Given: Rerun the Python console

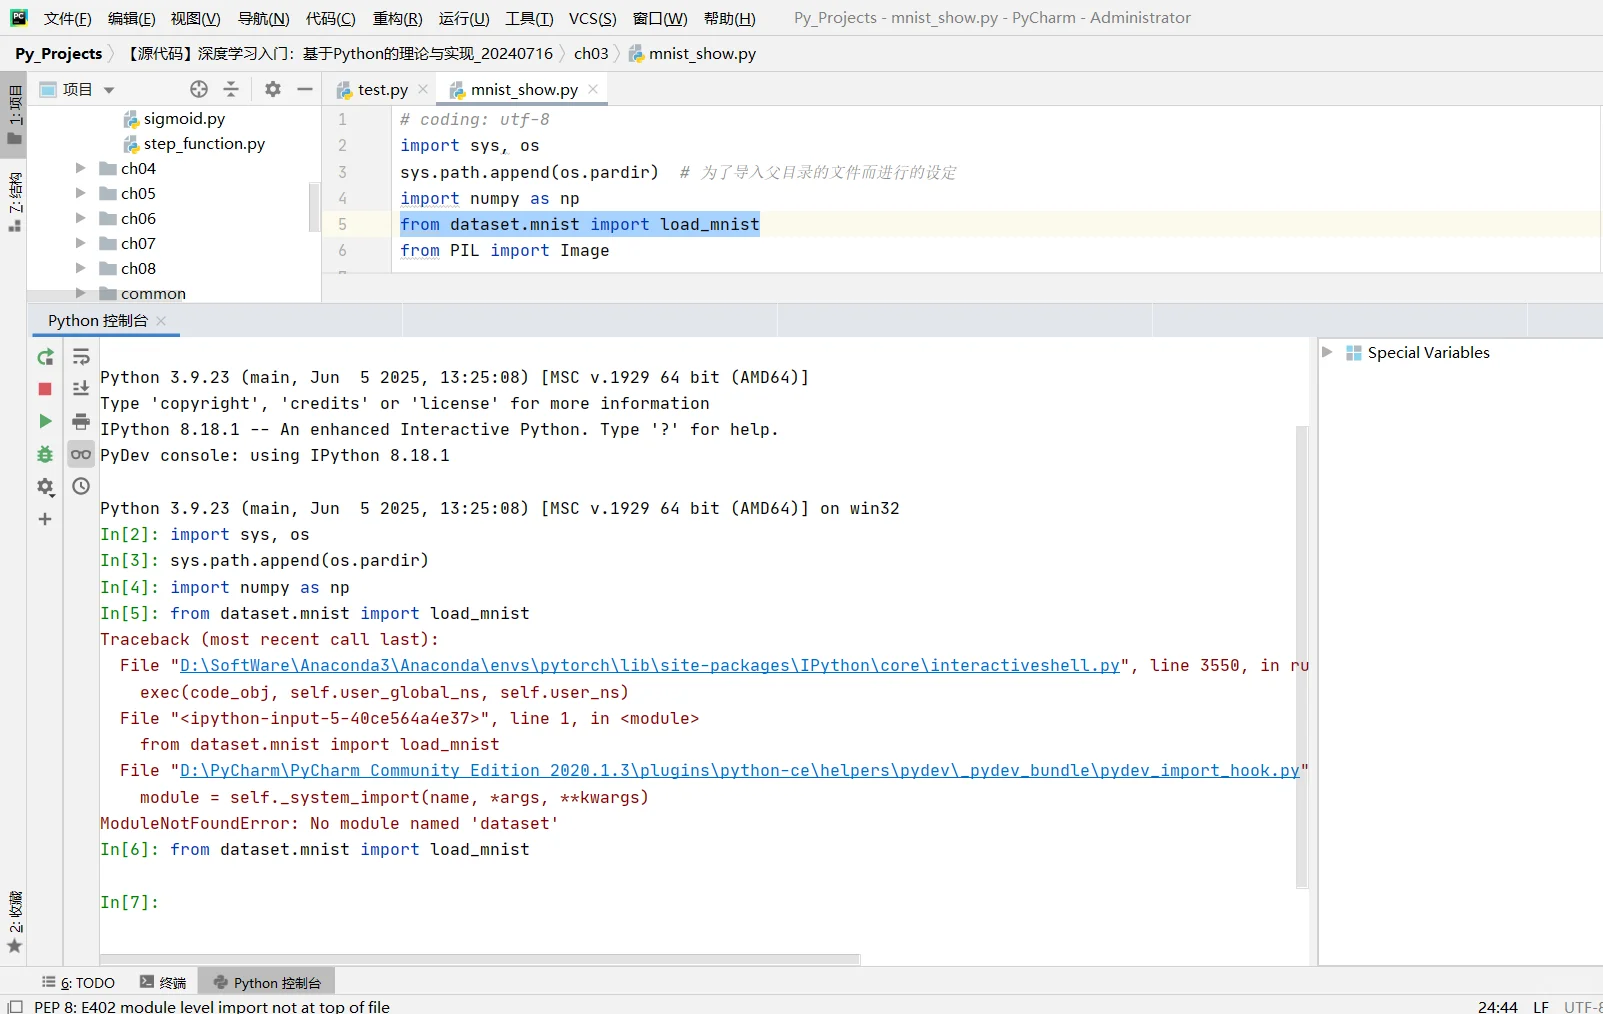Looking at the screenshot, I should pos(45,357).
